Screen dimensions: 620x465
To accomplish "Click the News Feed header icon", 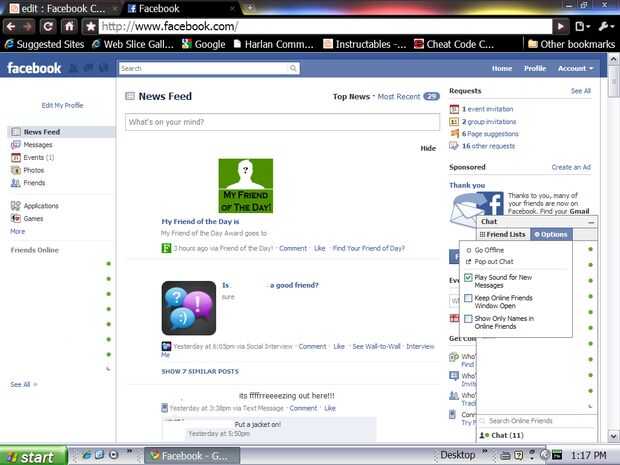I will click(130, 96).
